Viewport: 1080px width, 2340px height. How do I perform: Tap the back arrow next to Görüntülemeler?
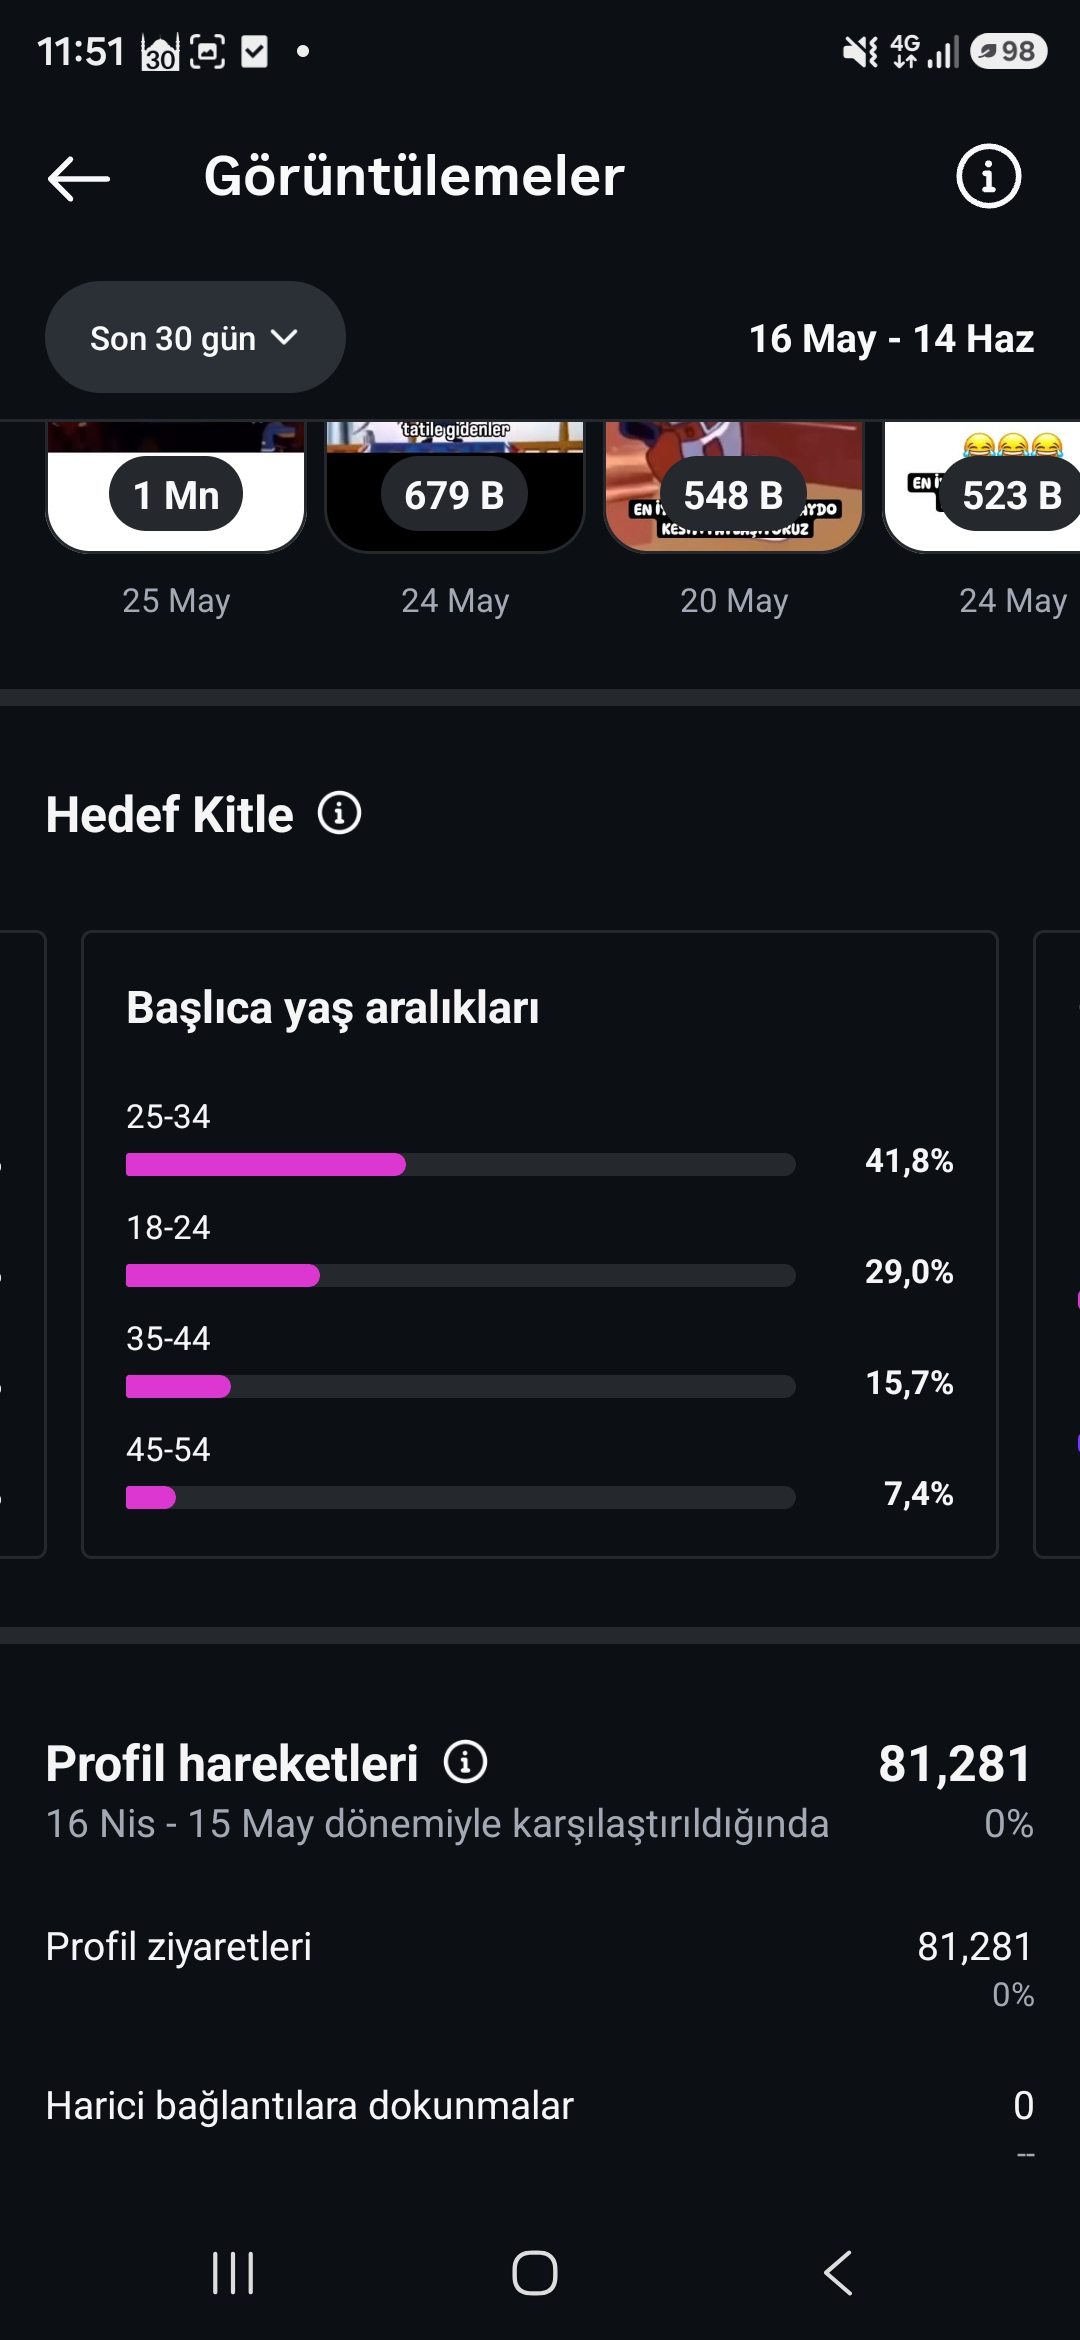pyautogui.click(x=79, y=178)
